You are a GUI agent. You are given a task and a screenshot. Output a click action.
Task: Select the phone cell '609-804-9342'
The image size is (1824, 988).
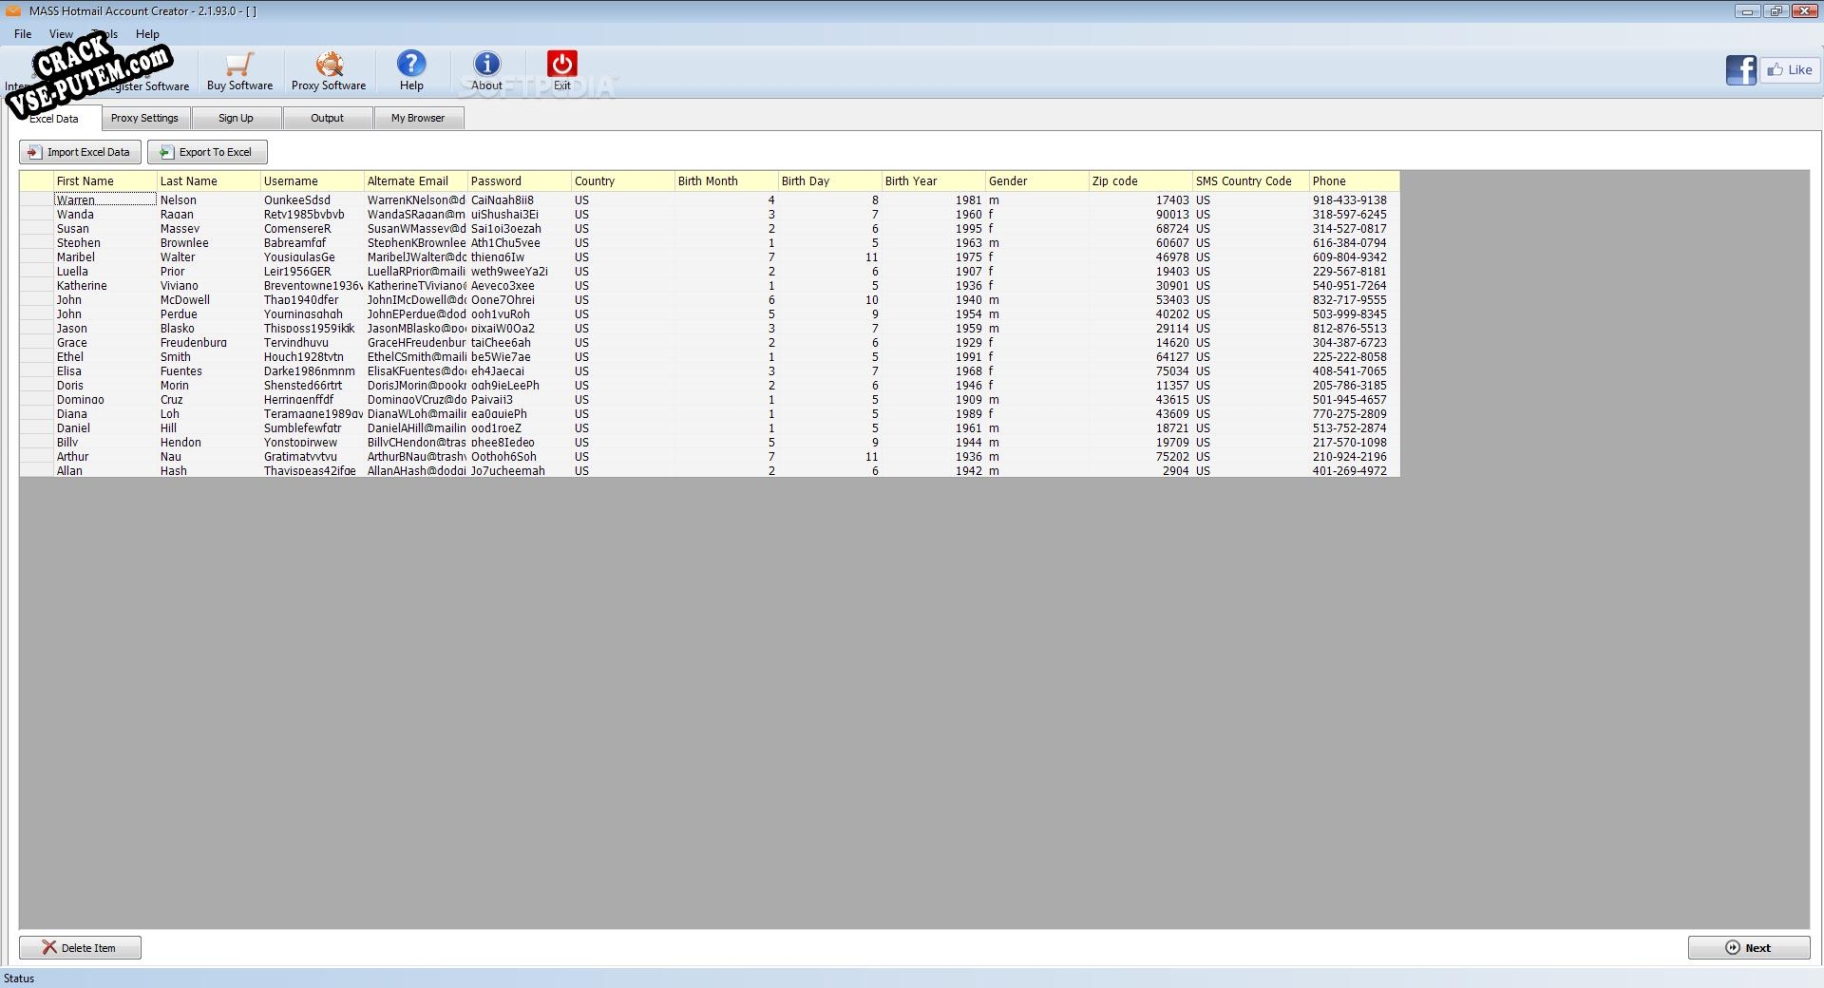click(x=1354, y=257)
